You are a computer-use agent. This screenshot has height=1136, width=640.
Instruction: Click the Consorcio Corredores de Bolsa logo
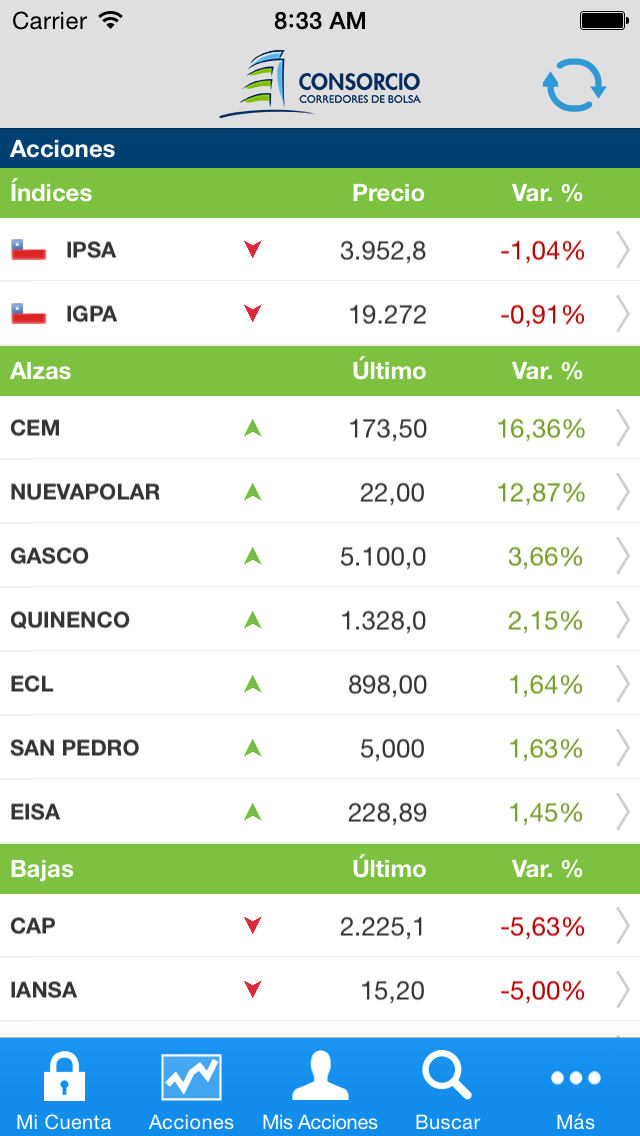(321, 85)
